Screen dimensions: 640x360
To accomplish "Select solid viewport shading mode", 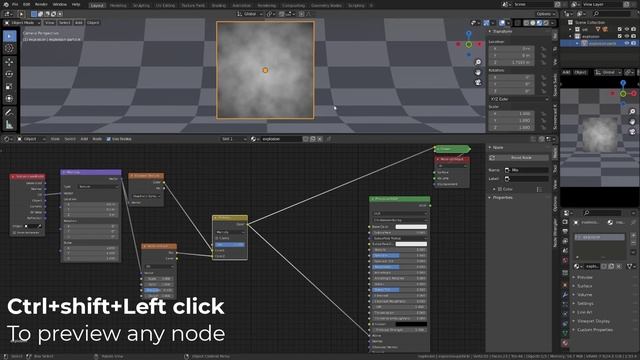I will pos(533,23).
